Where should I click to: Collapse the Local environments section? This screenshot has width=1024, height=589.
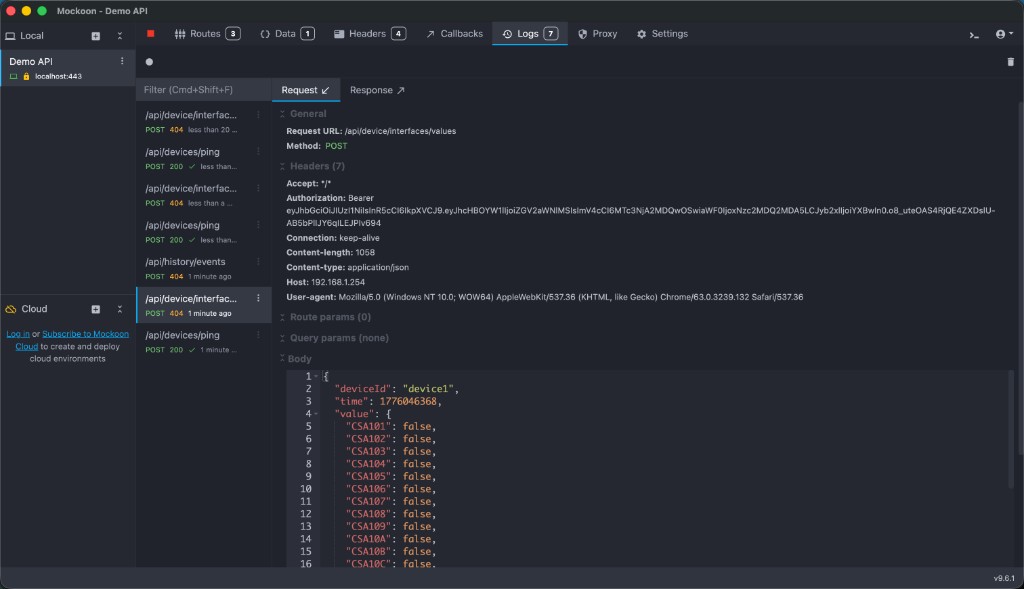click(x=120, y=36)
